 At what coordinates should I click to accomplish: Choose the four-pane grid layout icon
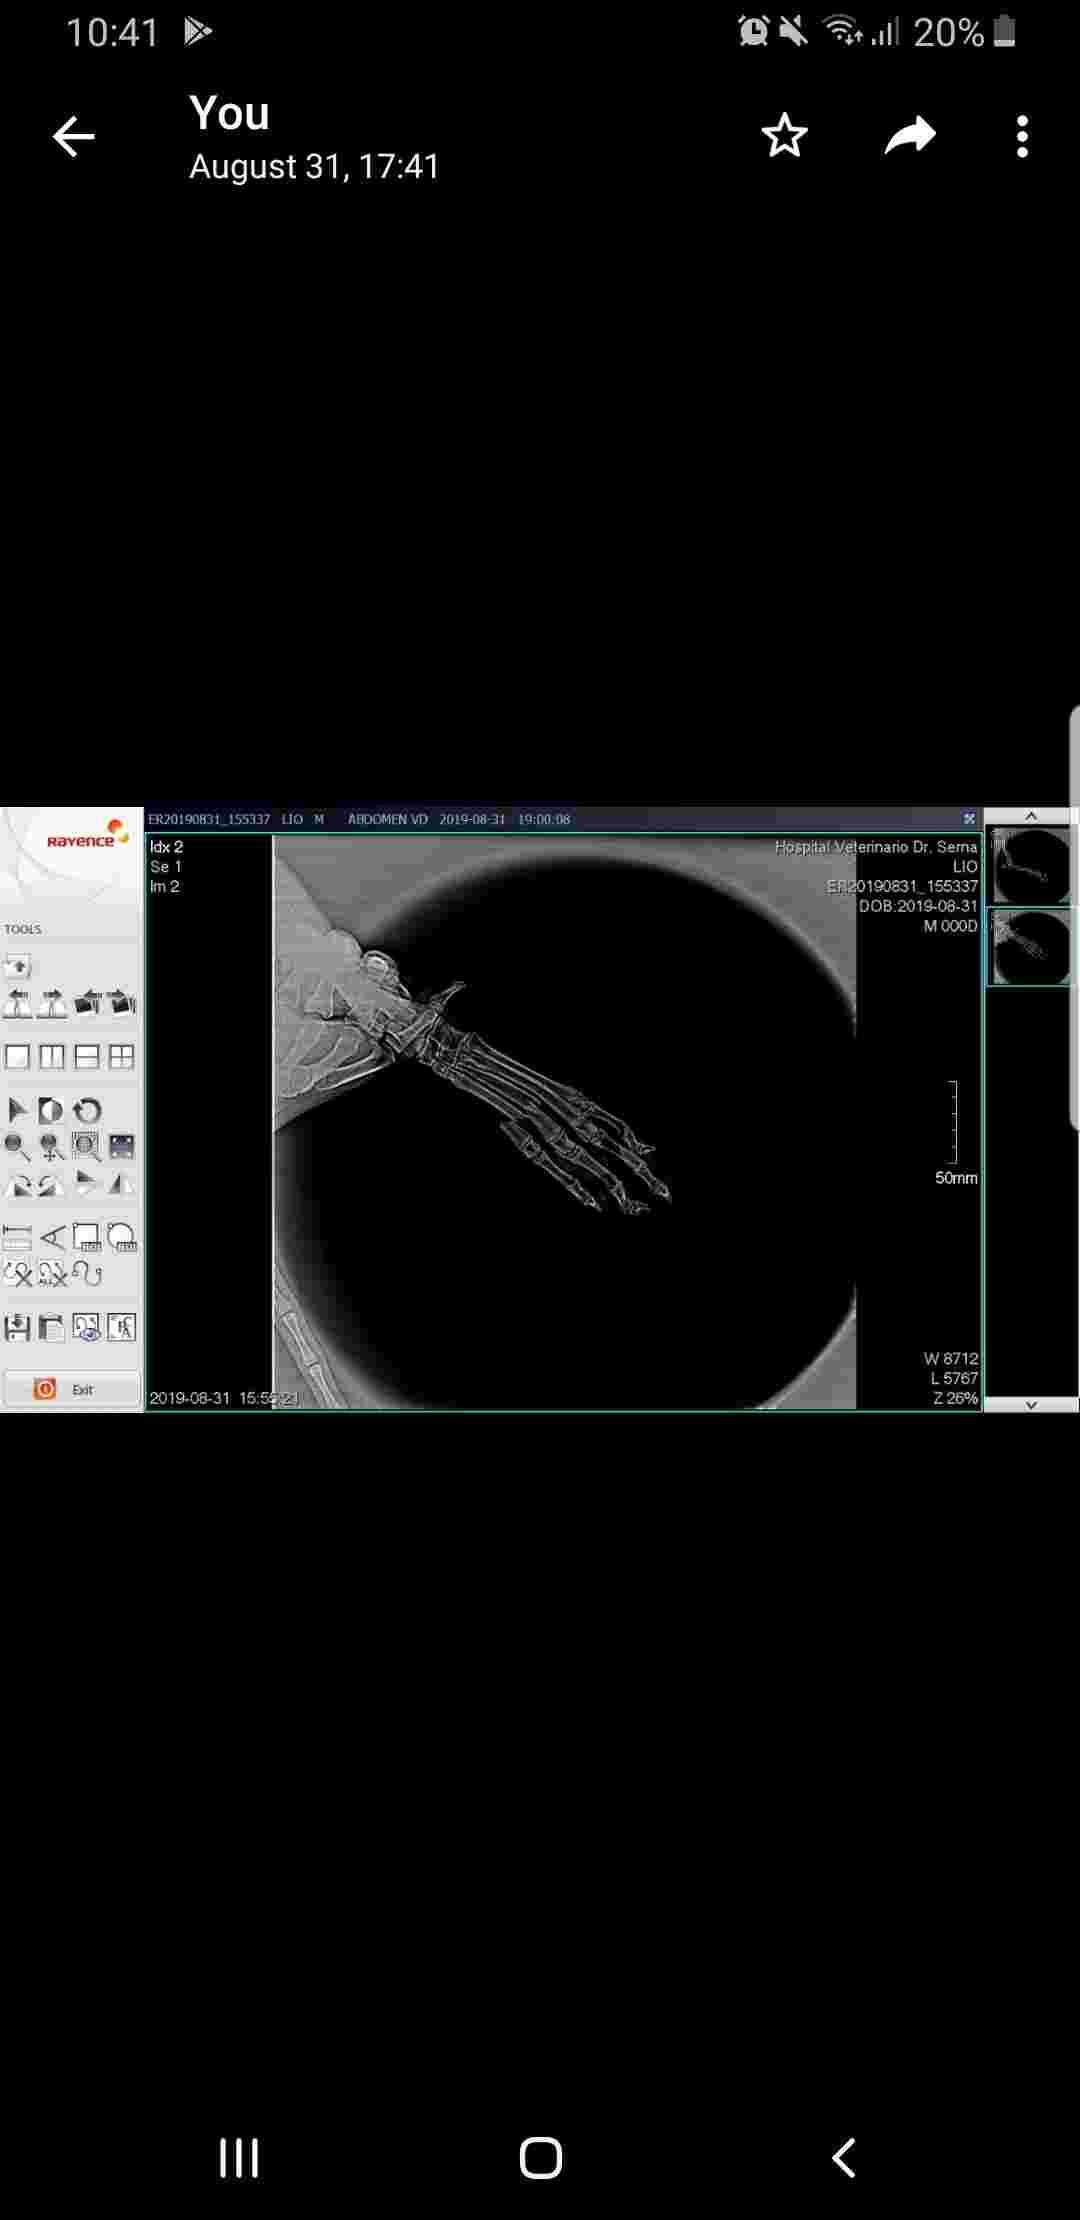(121, 1057)
